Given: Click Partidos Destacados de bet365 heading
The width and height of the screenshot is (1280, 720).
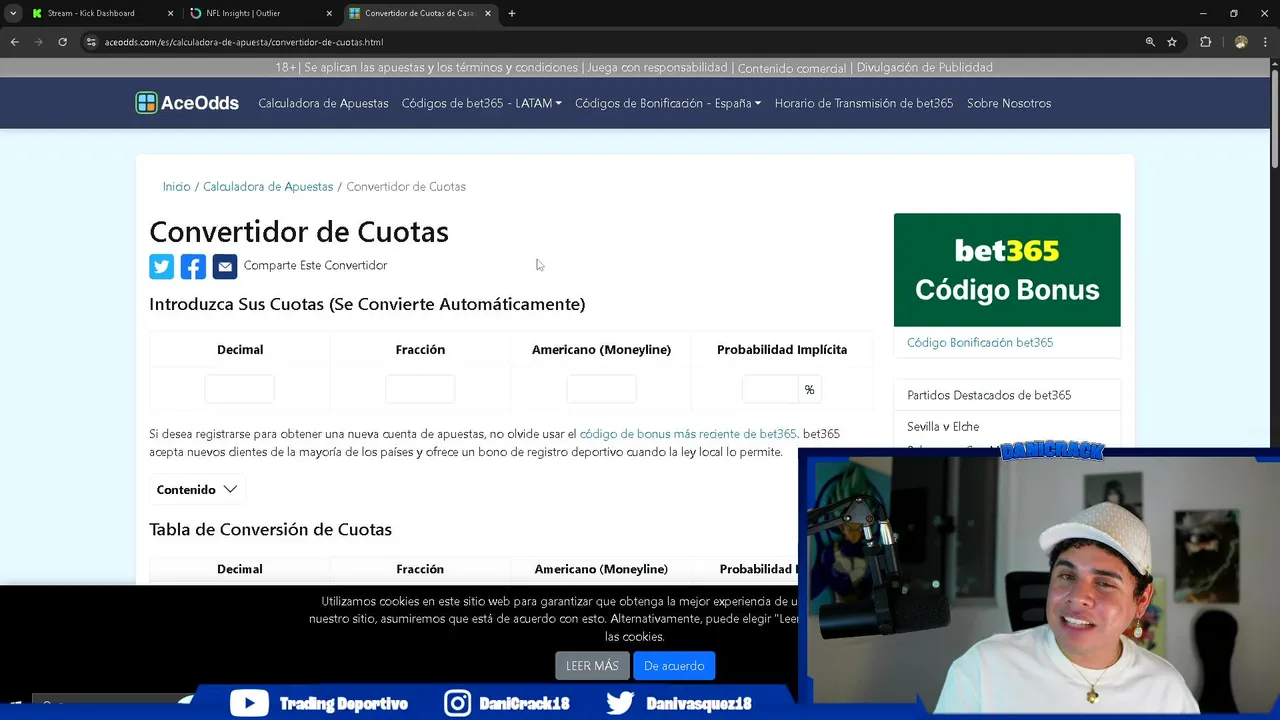Looking at the screenshot, I should [x=989, y=395].
